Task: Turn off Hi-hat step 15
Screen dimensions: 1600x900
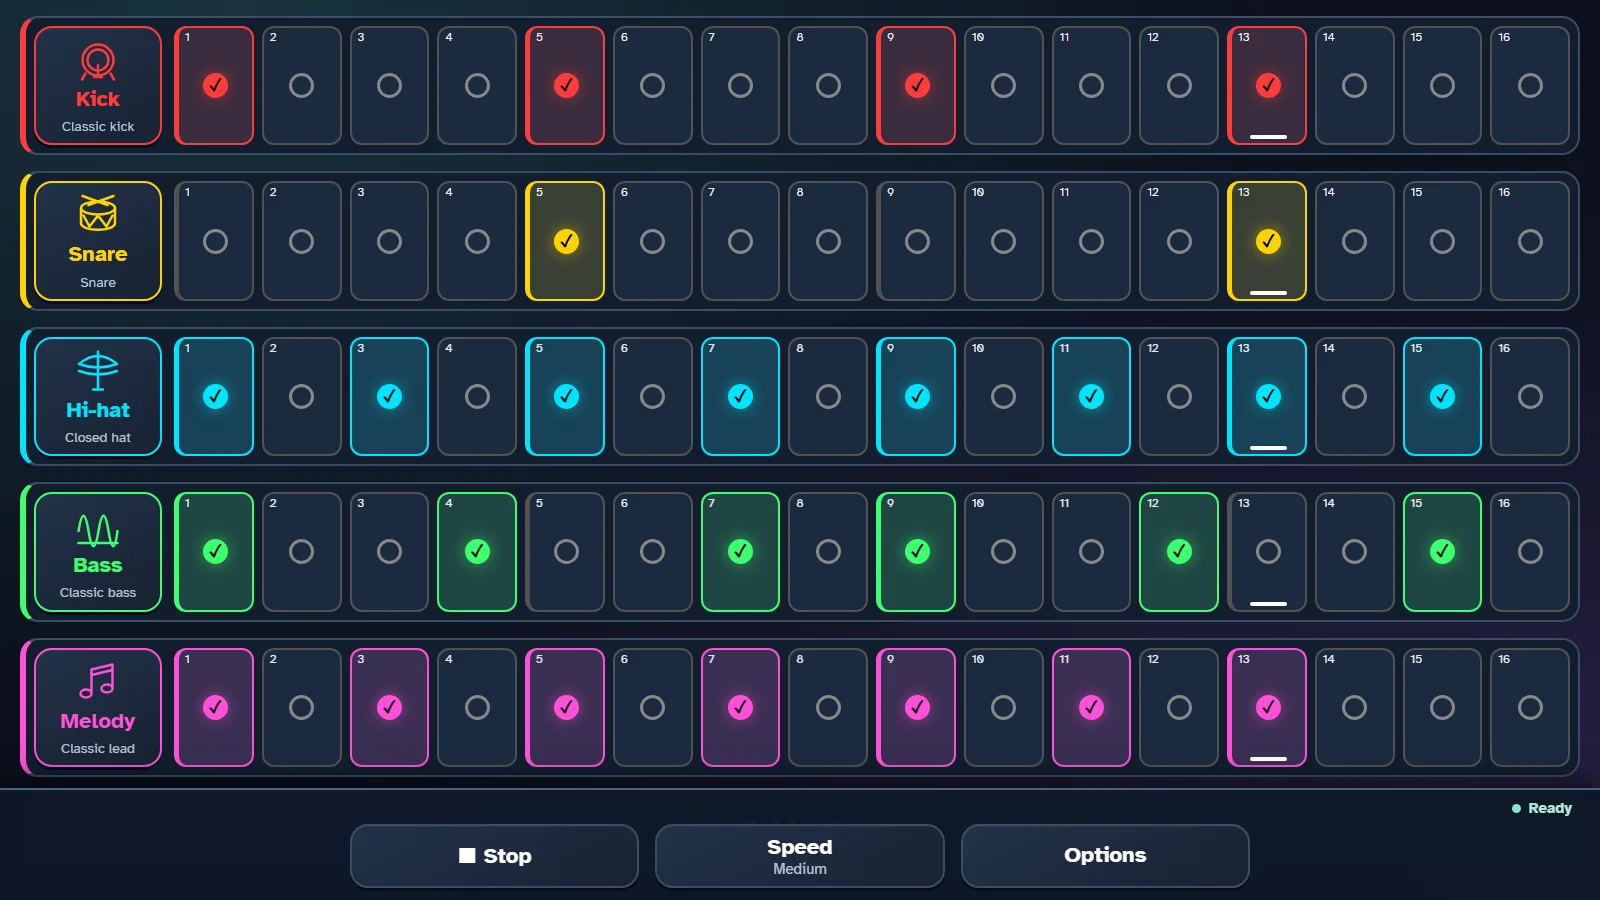Action: 1442,397
